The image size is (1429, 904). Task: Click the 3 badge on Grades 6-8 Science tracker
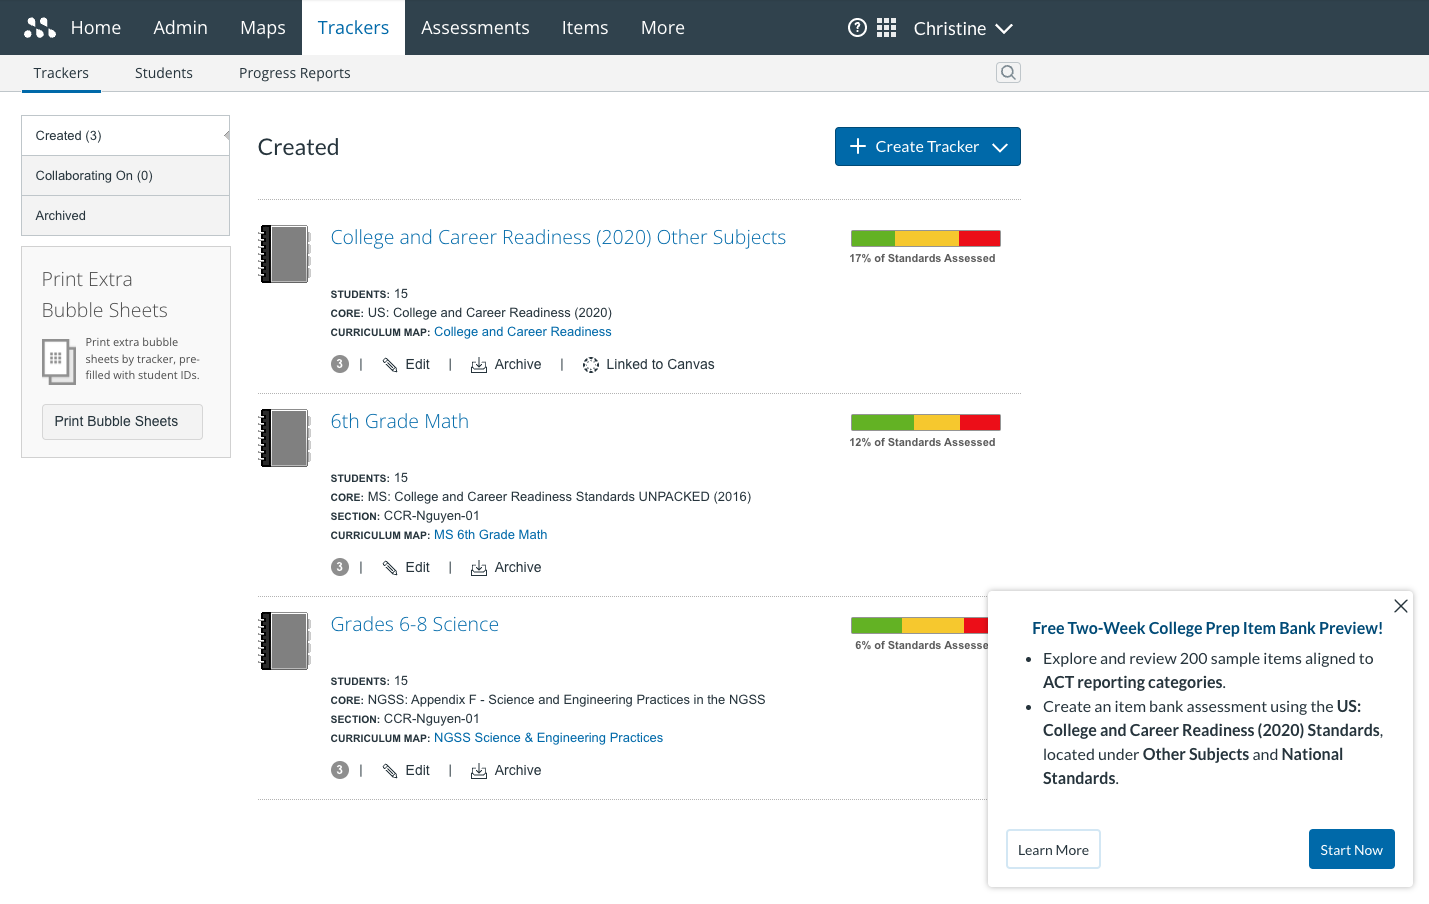coord(340,770)
